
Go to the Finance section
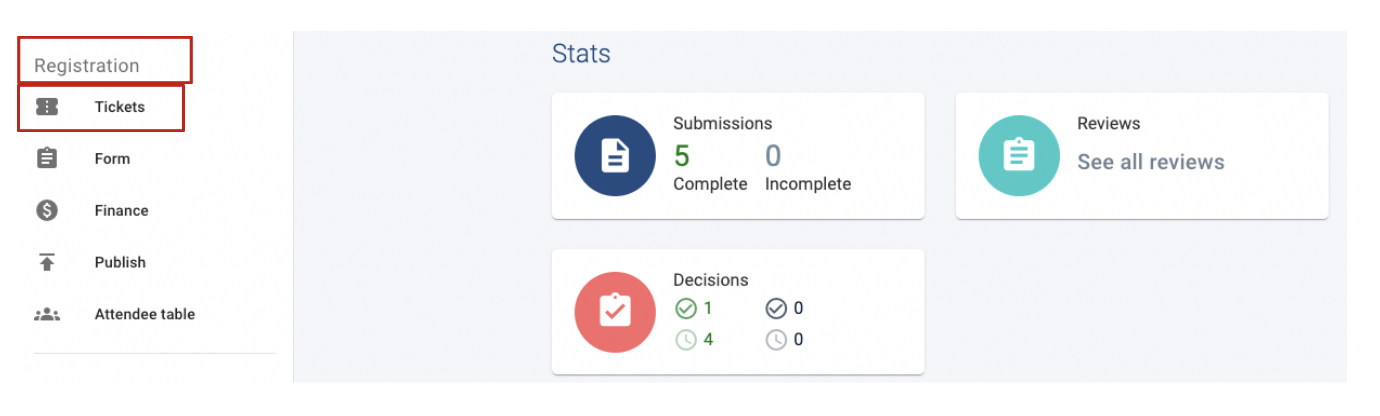(121, 211)
